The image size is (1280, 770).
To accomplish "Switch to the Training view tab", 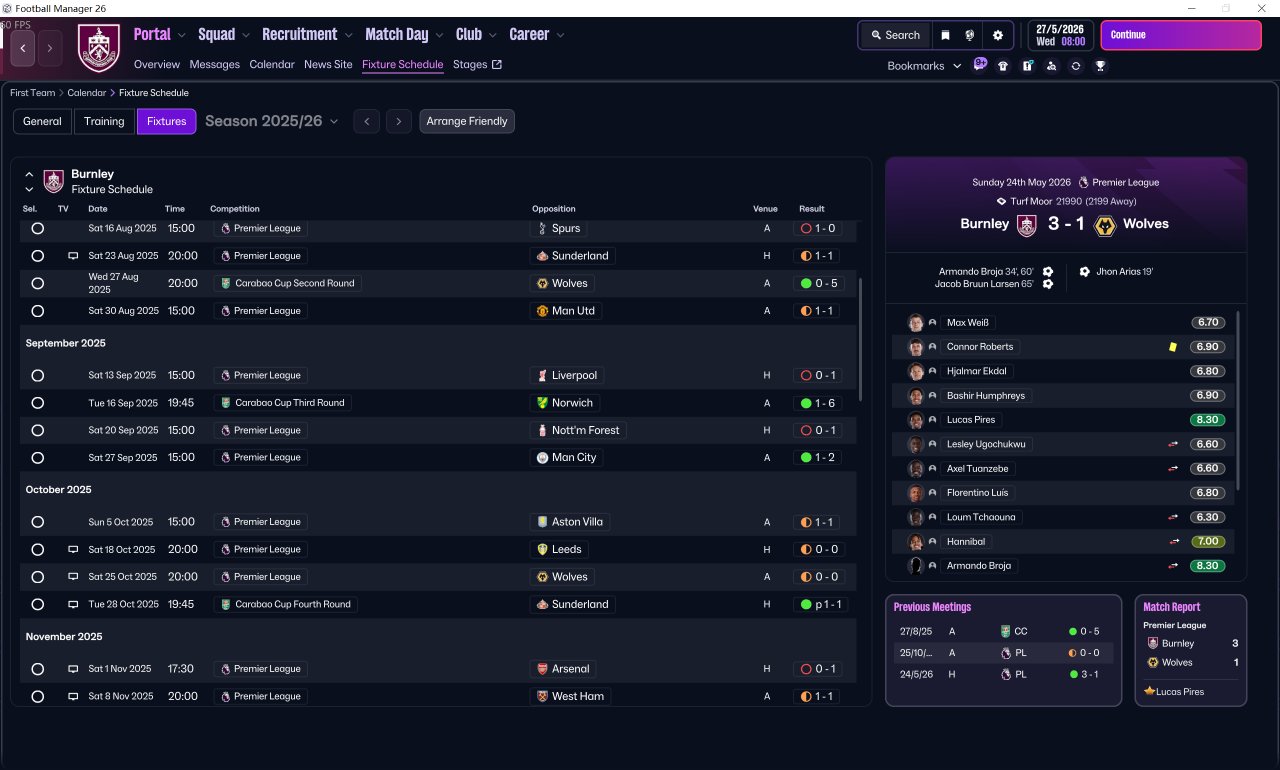I will [x=104, y=122].
